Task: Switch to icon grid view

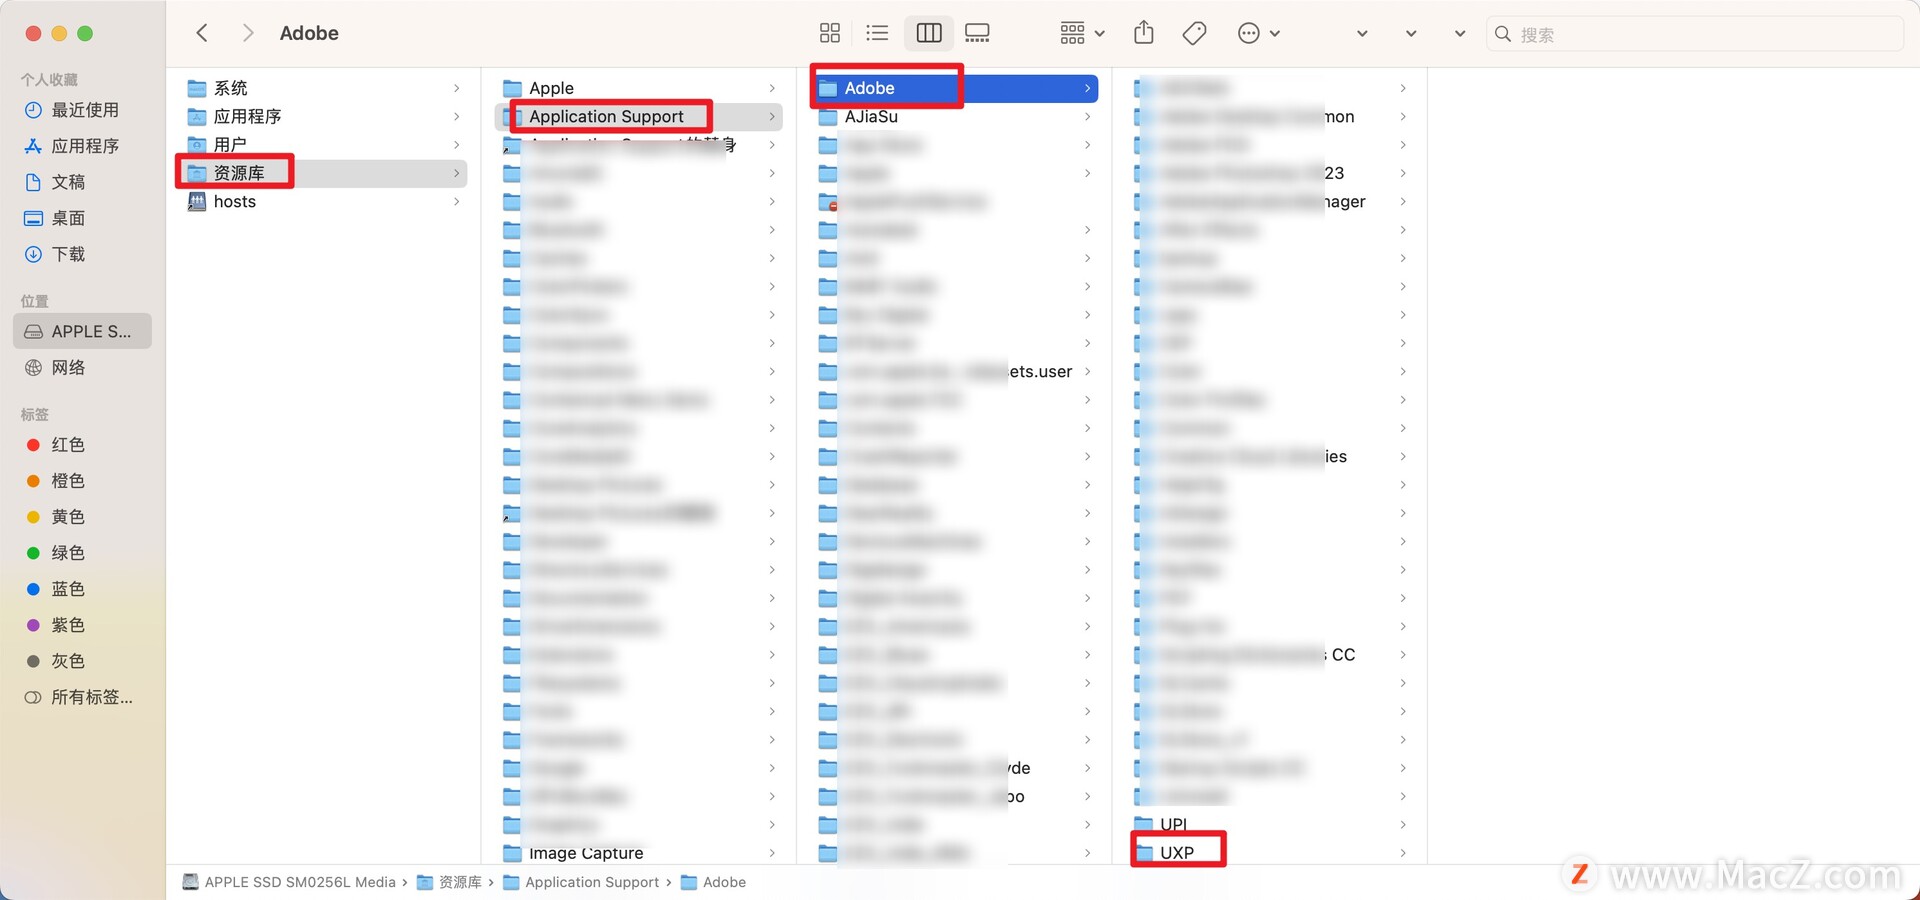Action: pos(830,33)
